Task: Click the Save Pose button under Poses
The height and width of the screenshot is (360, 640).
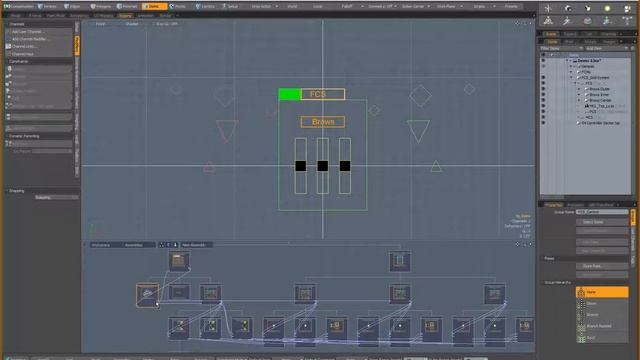Action: coord(602,266)
